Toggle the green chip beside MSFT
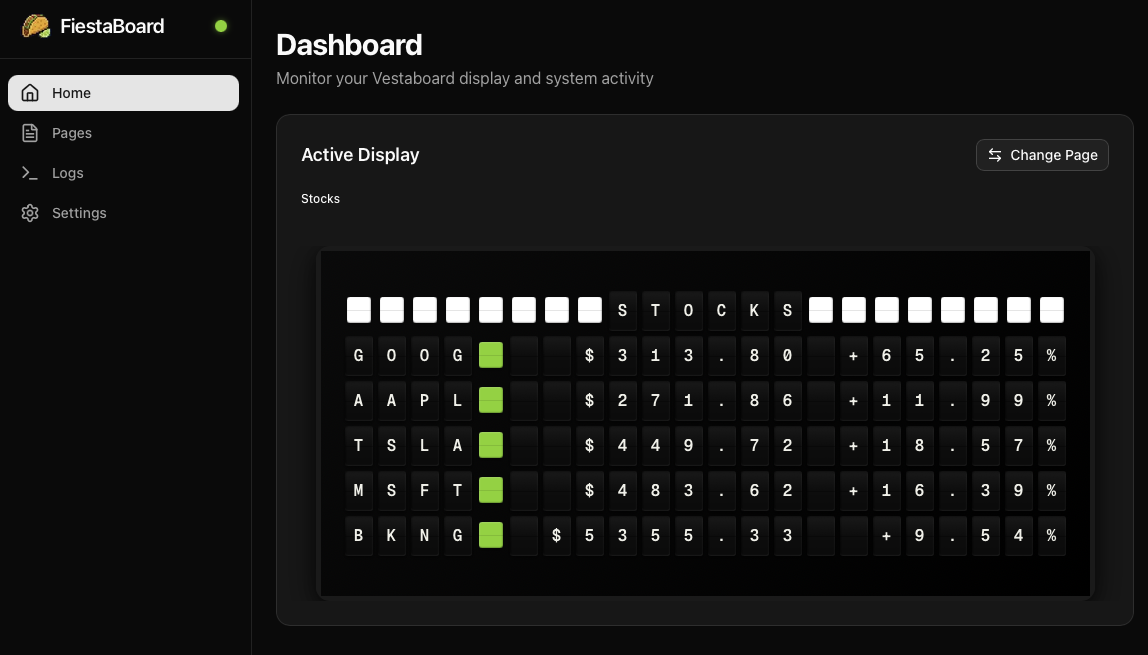The image size is (1148, 655). [490, 490]
